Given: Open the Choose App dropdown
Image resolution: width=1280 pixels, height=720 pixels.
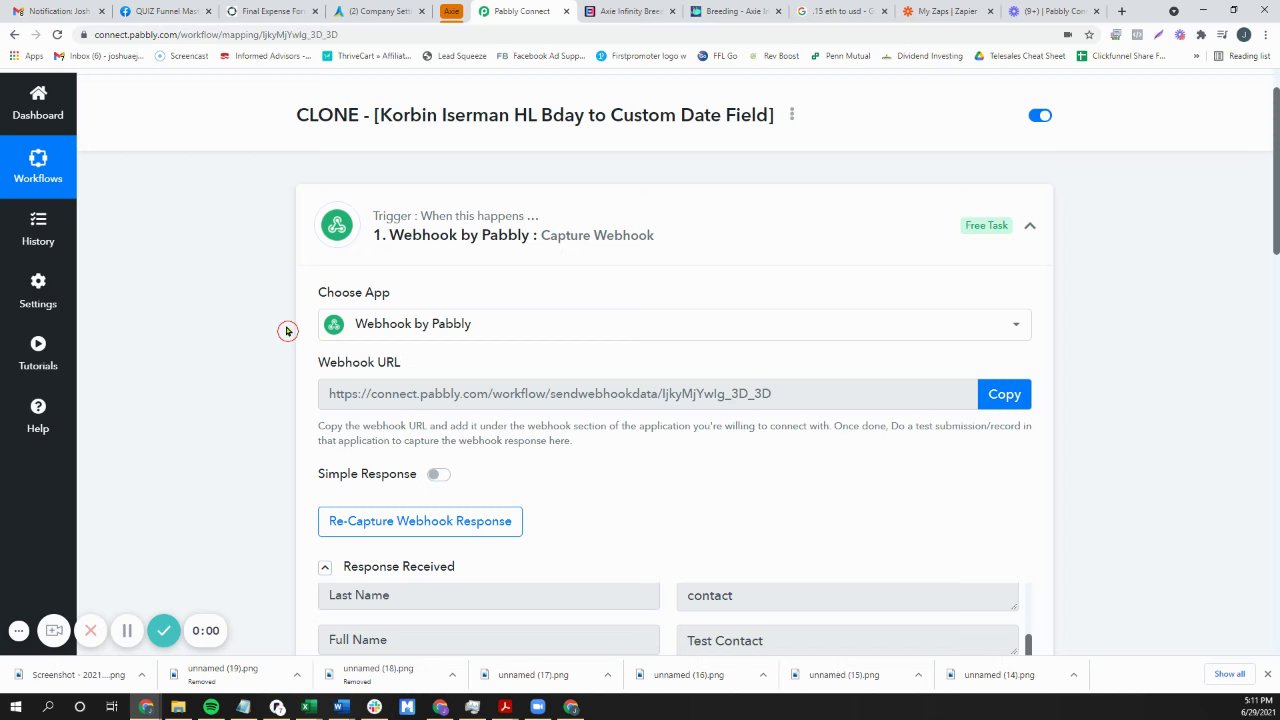Looking at the screenshot, I should (x=674, y=324).
